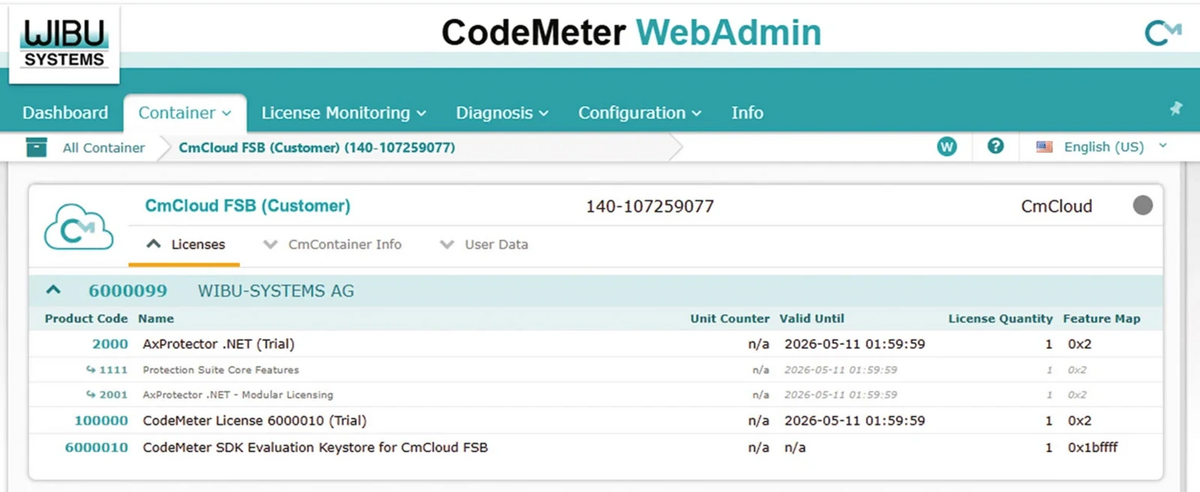Viewport: 1200px width, 492px height.
Task: Open the Container dropdown menu
Action: [x=185, y=113]
